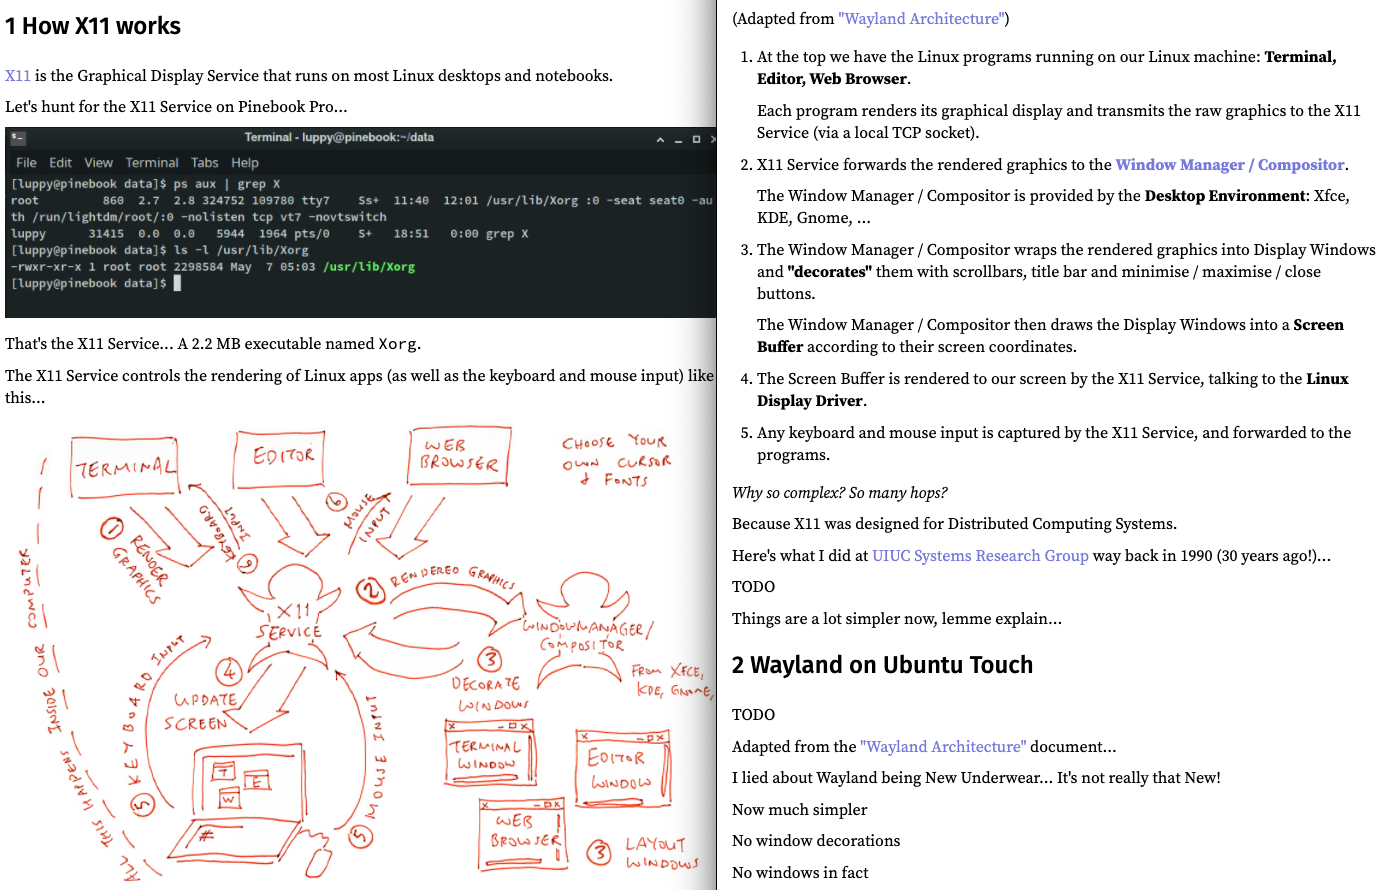Expand the Terminal menu dropdown
The image size is (1386, 890).
coord(152,163)
